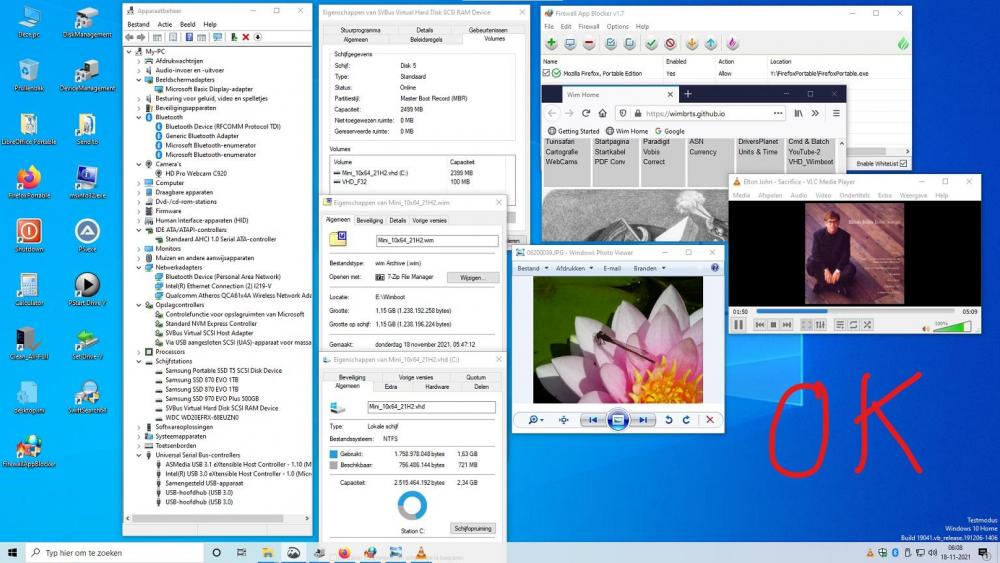
Task: Open a new Firefox tab with the plus button
Action: tap(688, 94)
